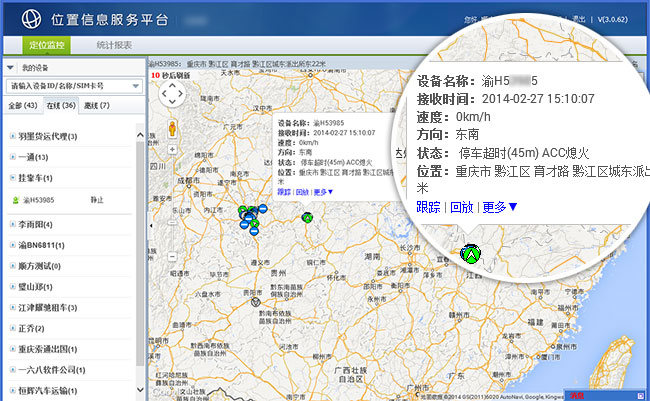Click the map pan navigation control

[171, 94]
